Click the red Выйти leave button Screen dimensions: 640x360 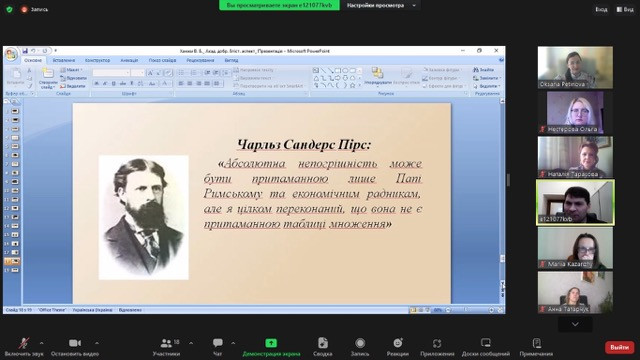click(619, 347)
